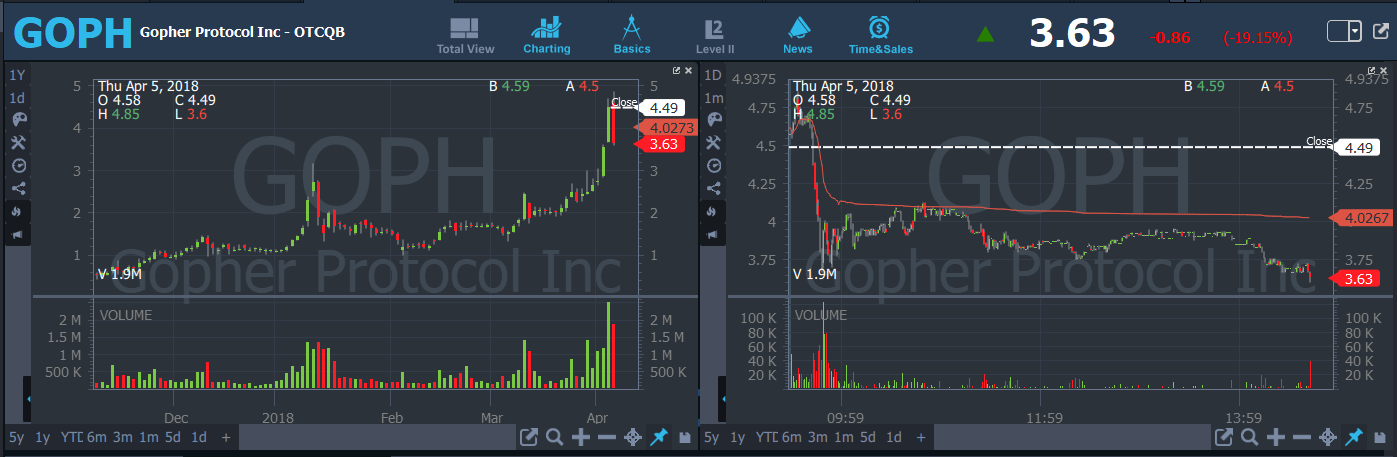The width and height of the screenshot is (1397, 457).
Task: Select the 6m range on left chart
Action: click(x=96, y=437)
